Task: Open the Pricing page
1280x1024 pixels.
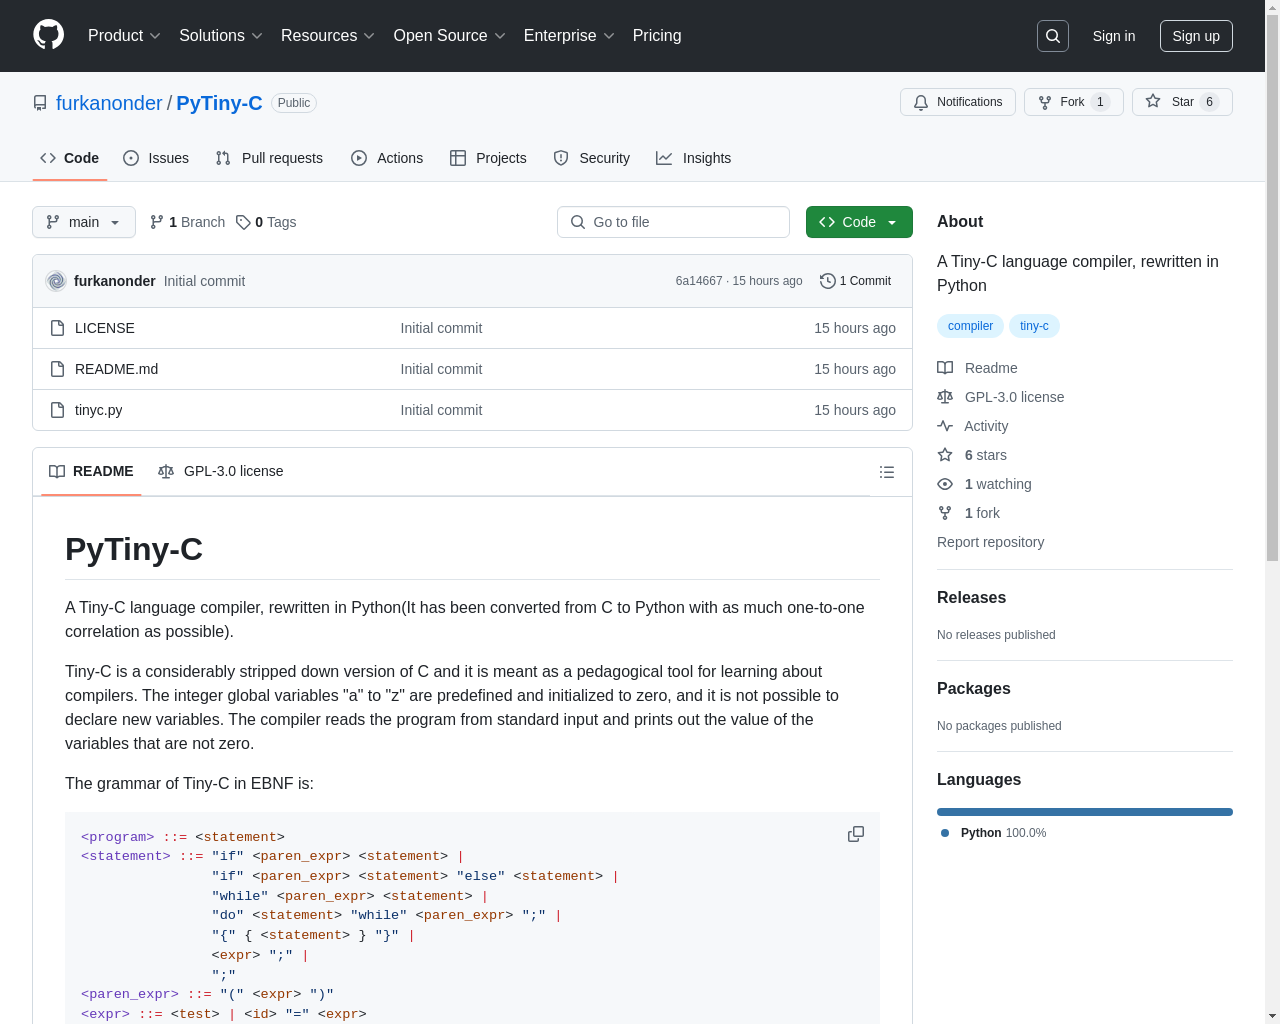Action: point(657,36)
